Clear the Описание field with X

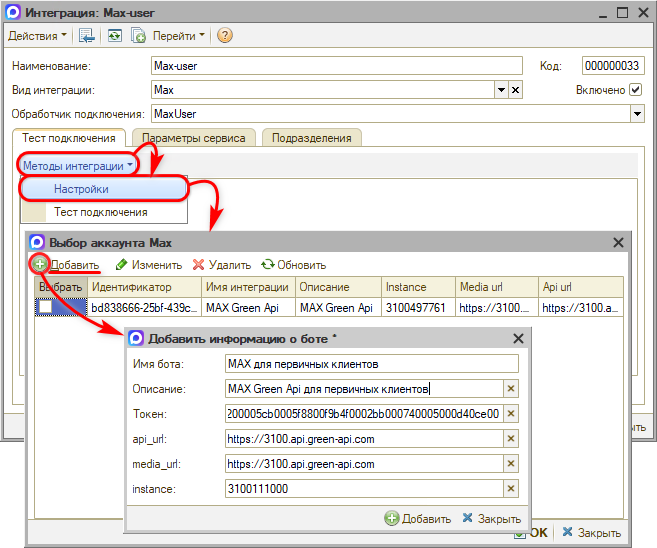click(511, 389)
